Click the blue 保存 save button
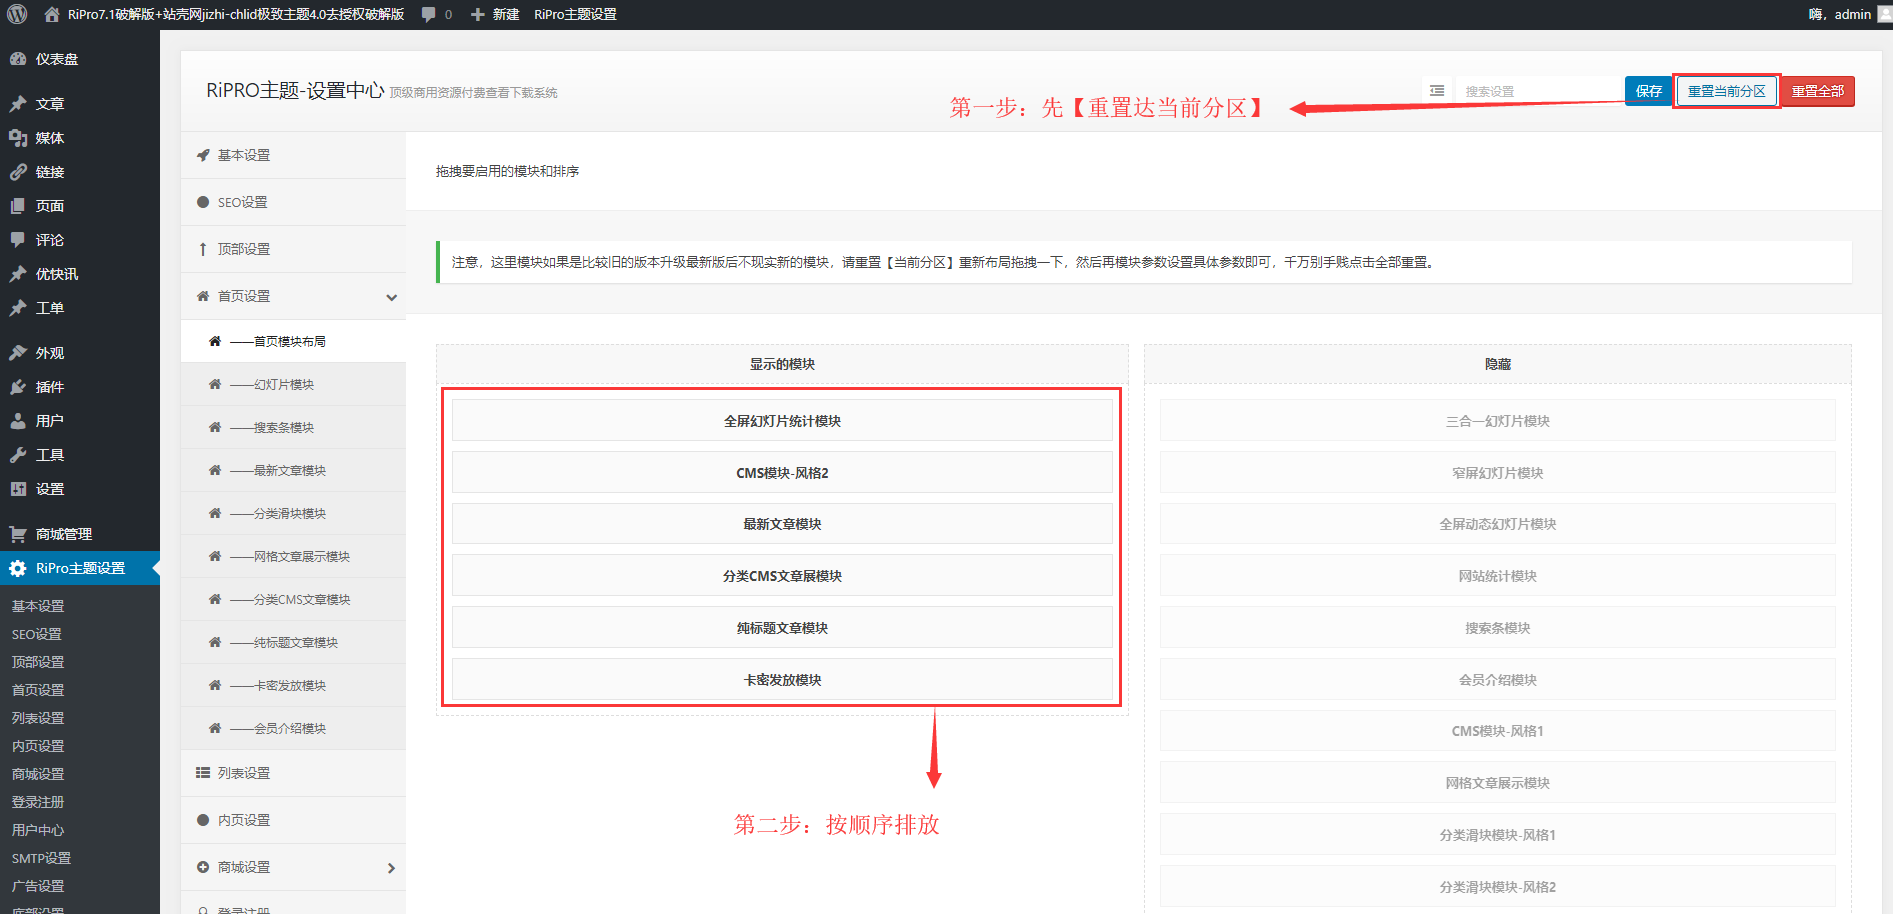The image size is (1893, 914). pos(1648,90)
